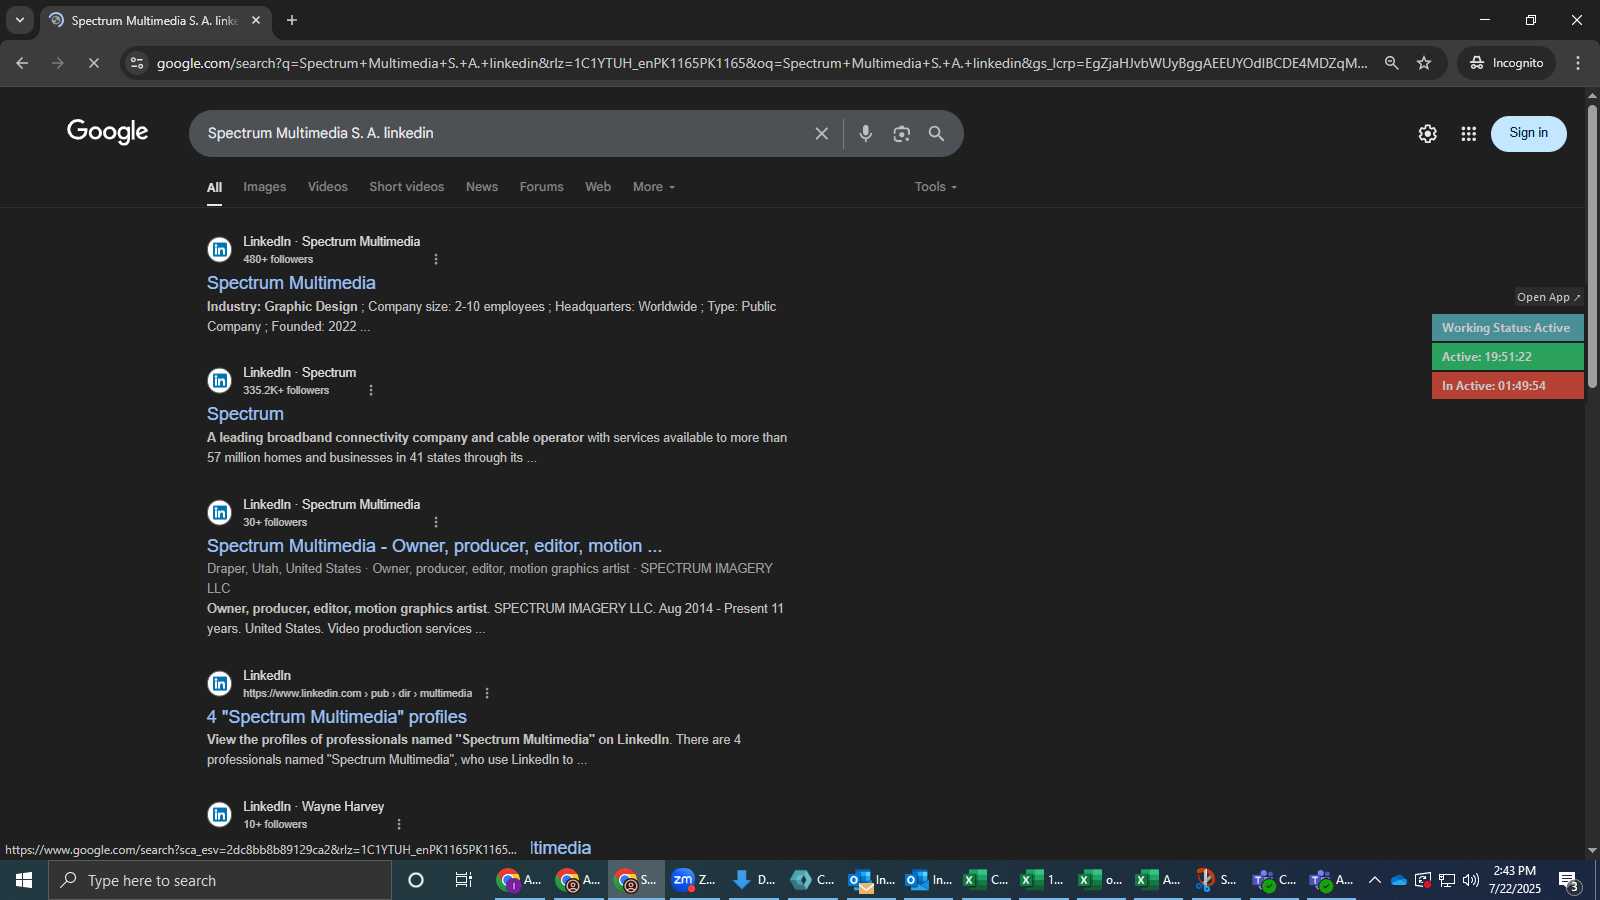Start voice search with microphone icon

[866, 133]
